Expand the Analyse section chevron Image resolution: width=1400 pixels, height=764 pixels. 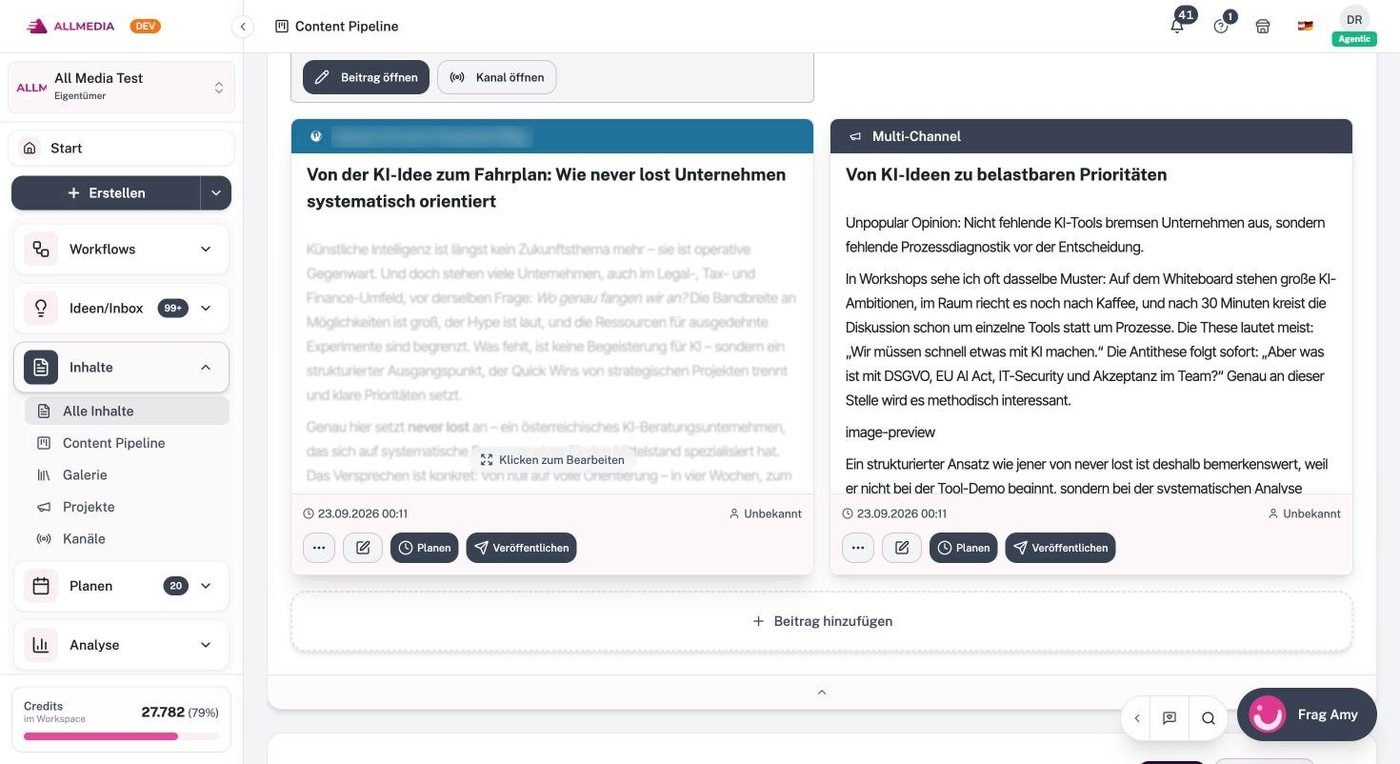[206, 645]
